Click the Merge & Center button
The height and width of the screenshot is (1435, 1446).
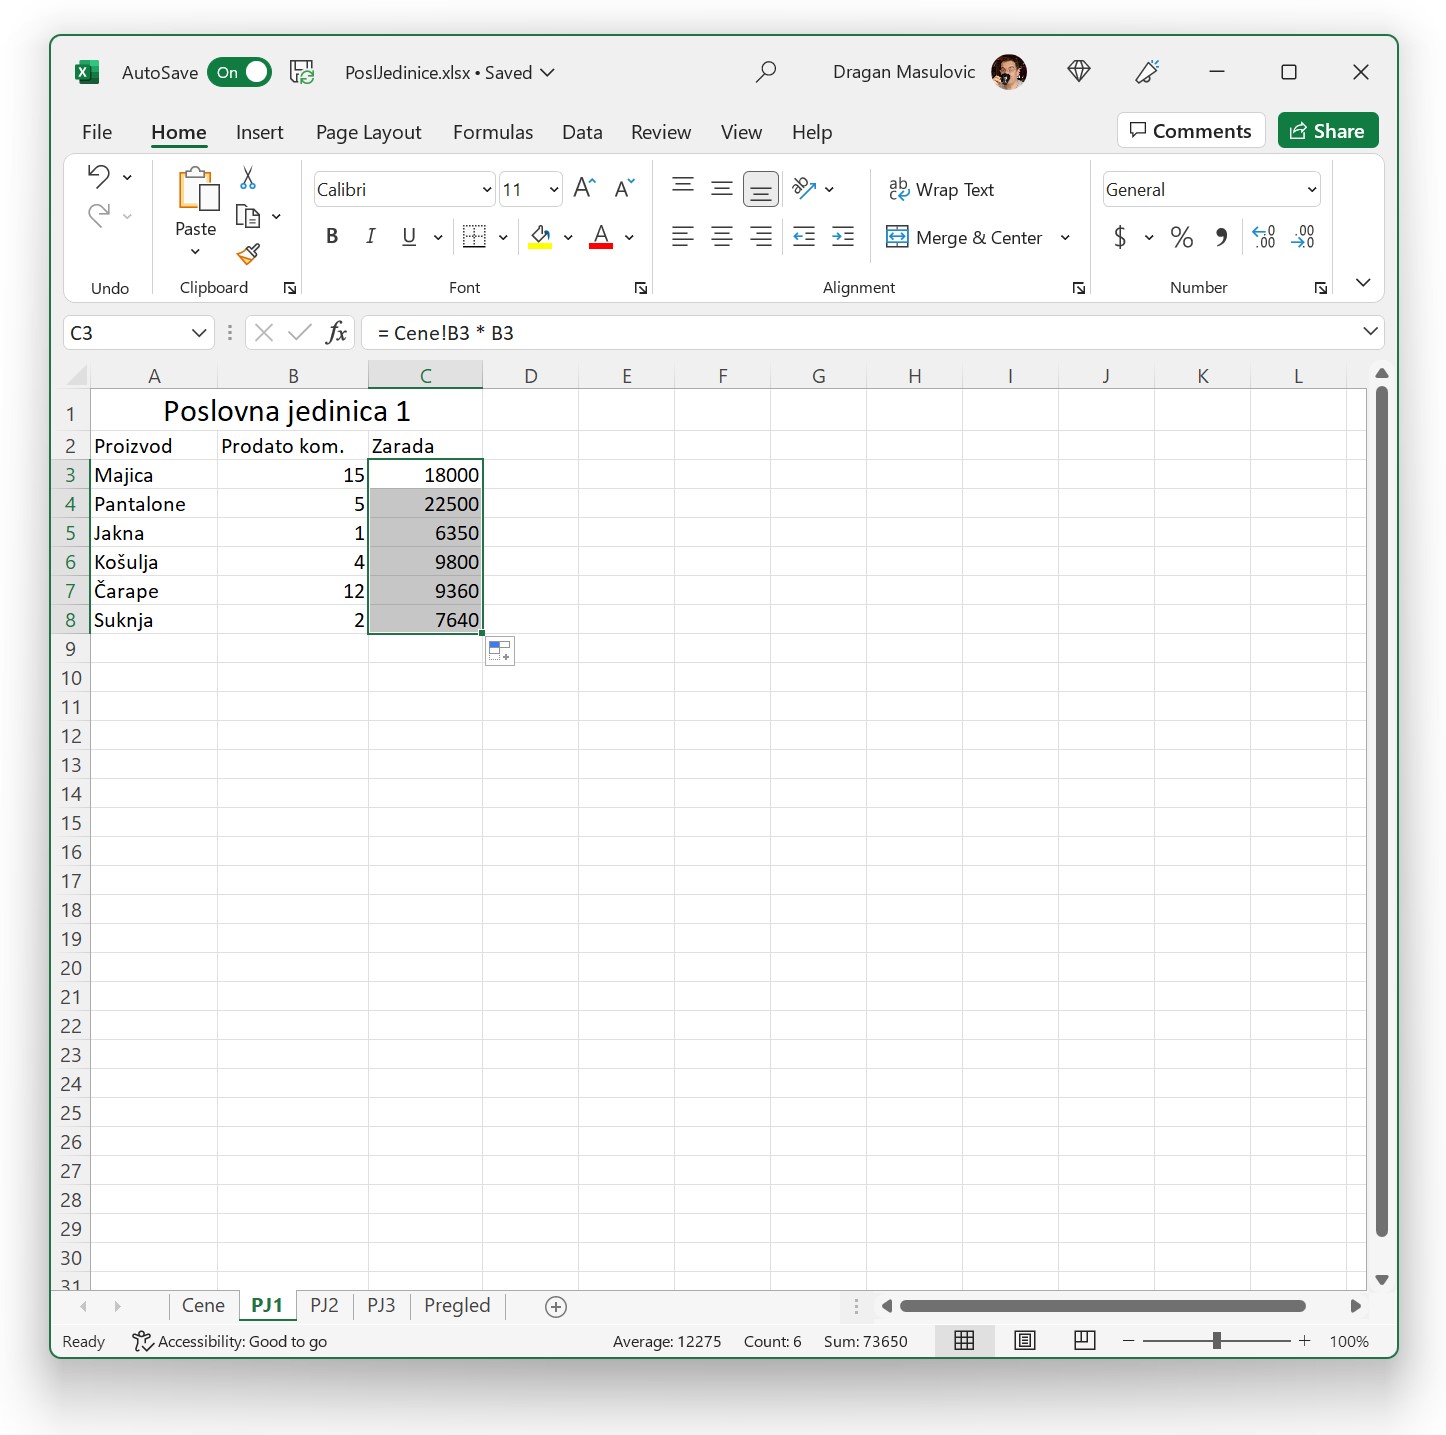point(964,238)
